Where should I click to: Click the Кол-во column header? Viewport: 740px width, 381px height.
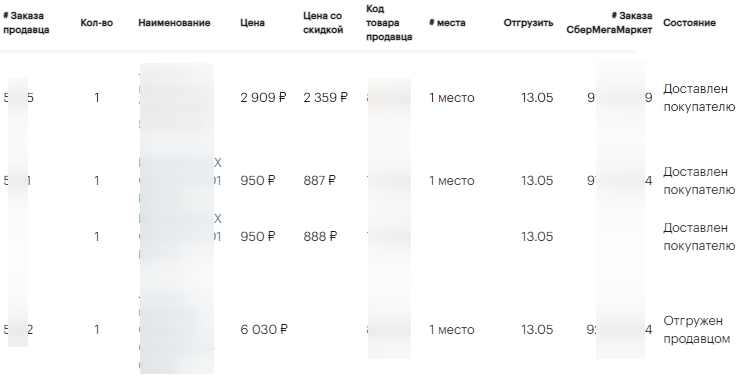pos(97,23)
